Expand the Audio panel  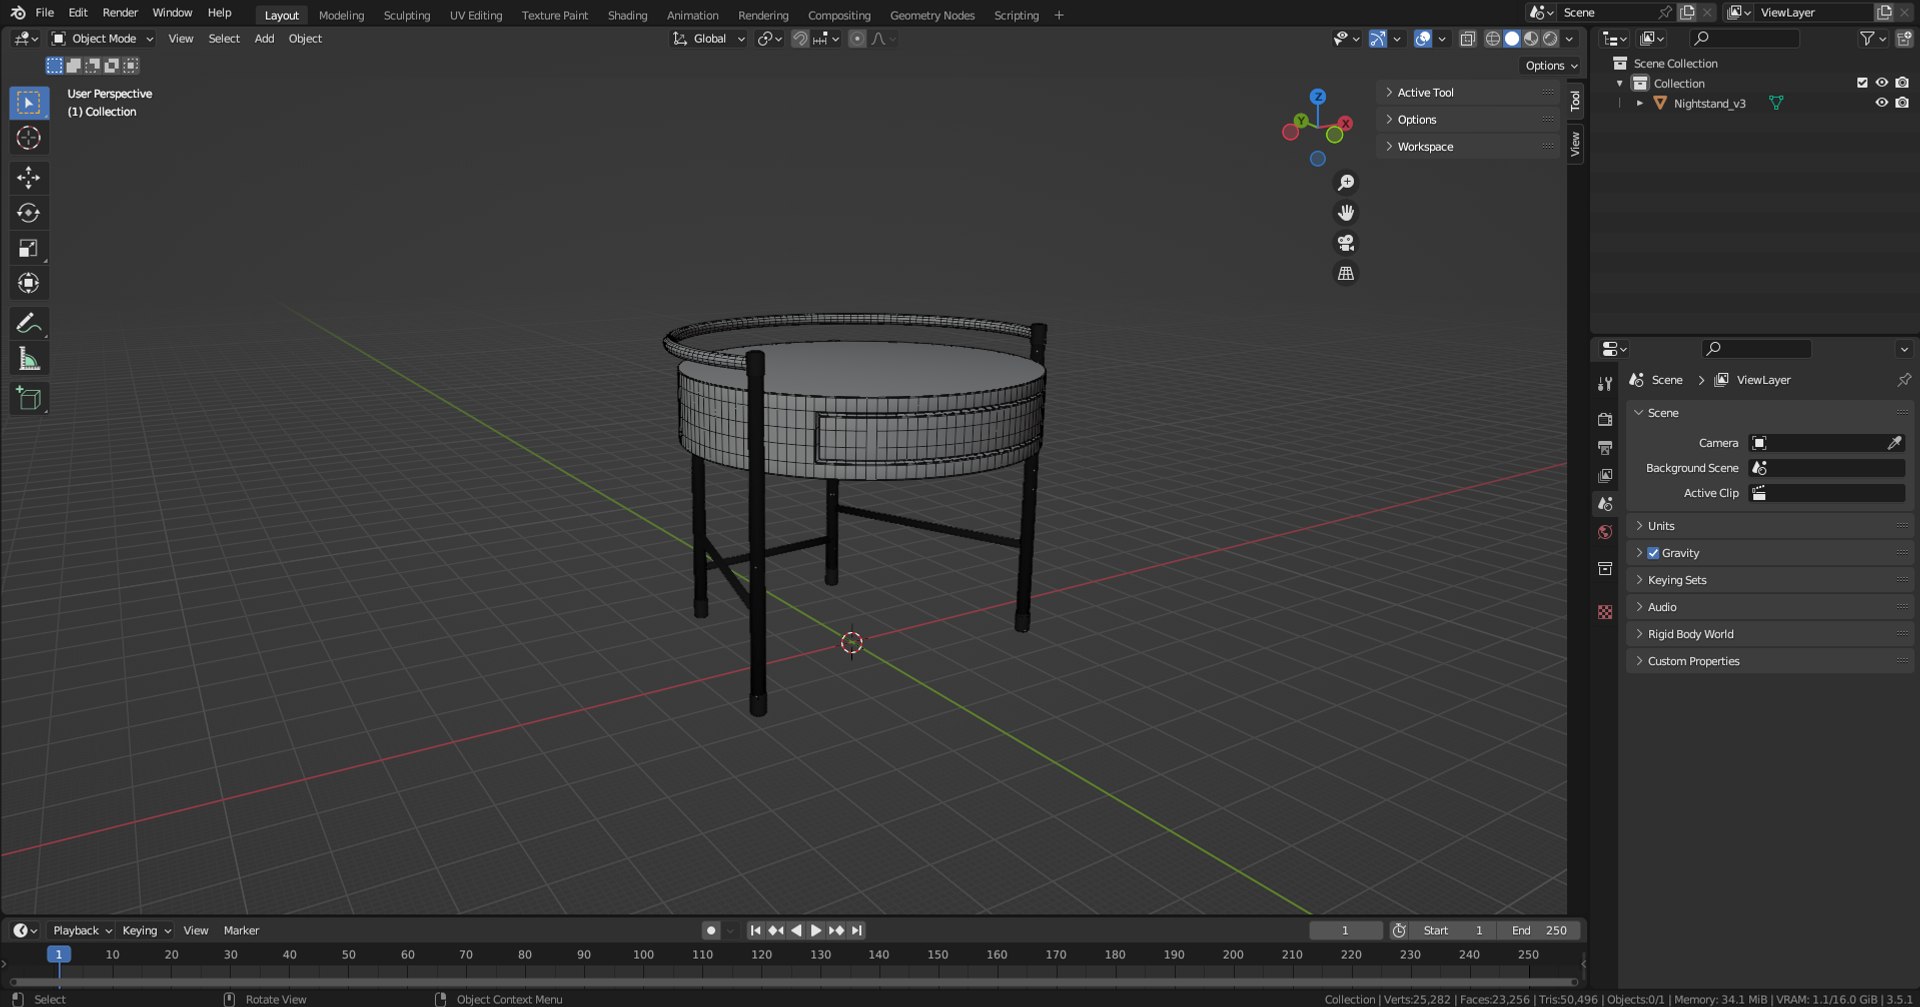click(x=1770, y=607)
